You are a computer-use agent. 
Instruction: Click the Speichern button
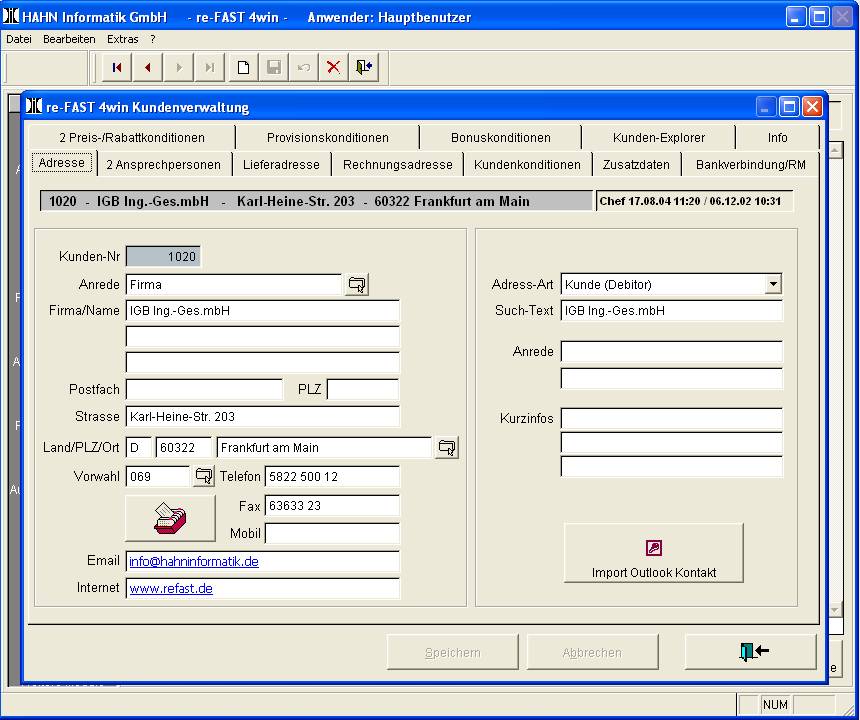click(x=452, y=653)
